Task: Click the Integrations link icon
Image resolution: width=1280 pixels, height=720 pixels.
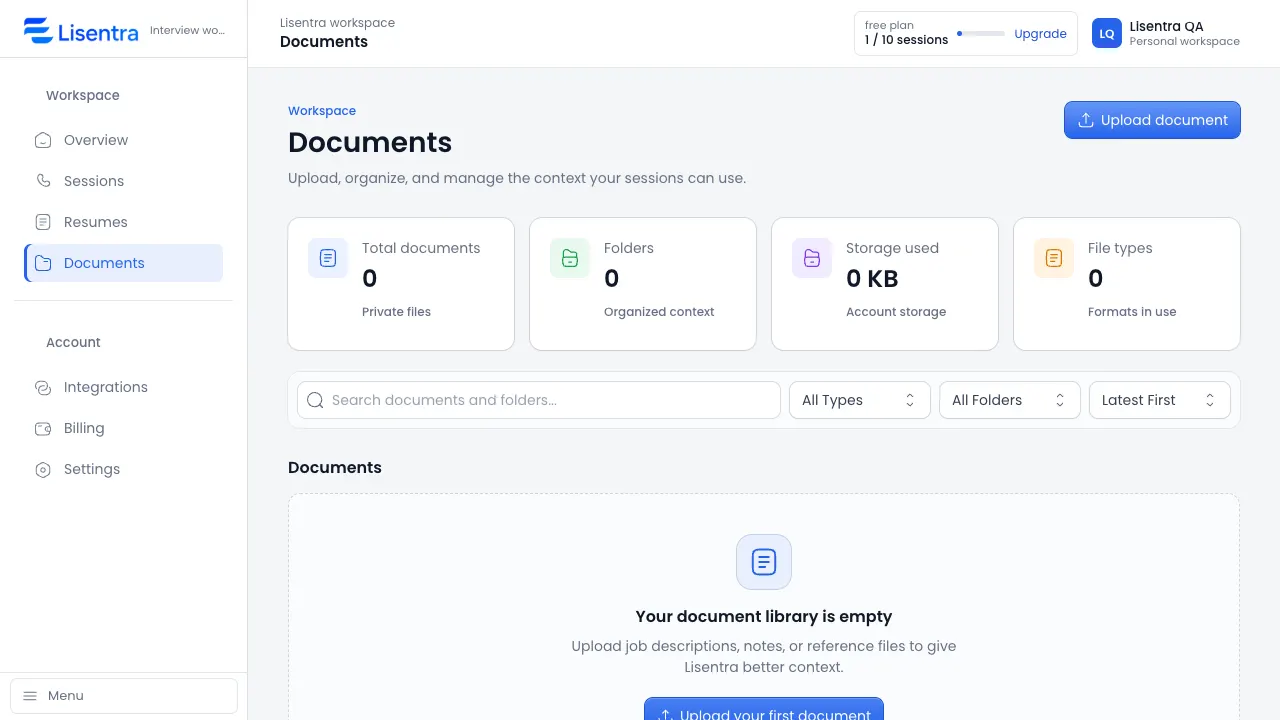Action: [43, 387]
